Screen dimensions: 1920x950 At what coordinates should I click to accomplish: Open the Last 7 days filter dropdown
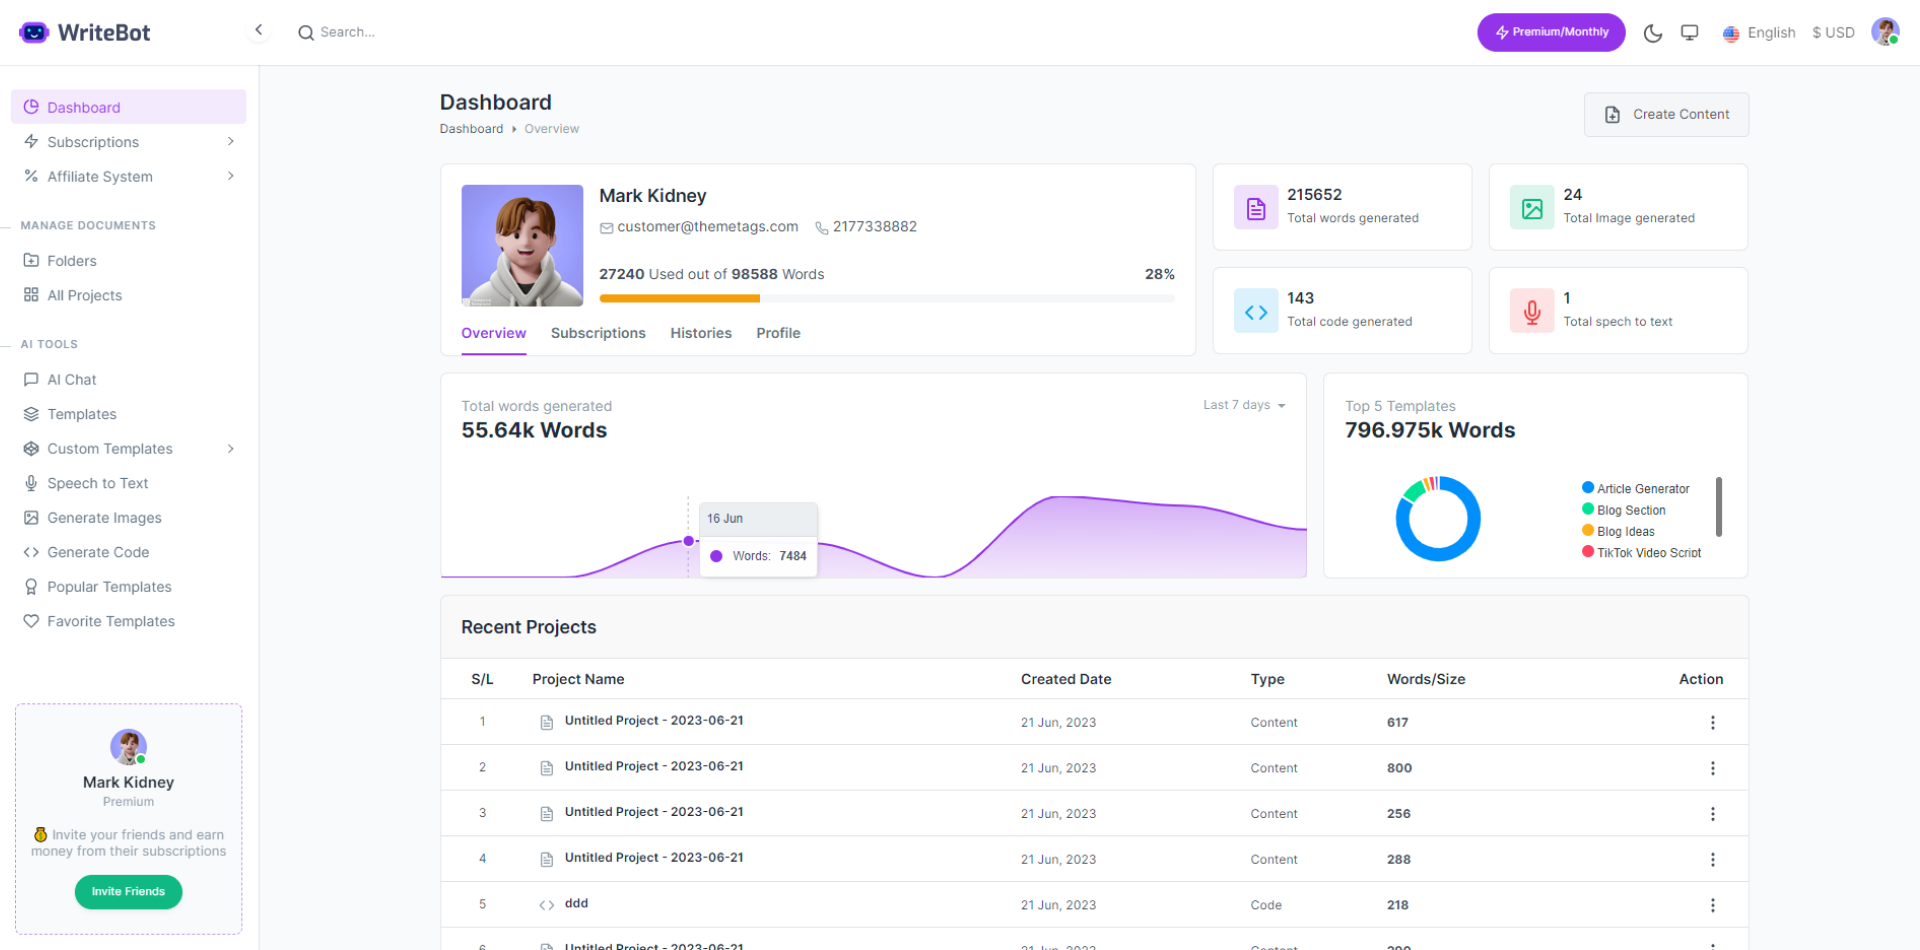(1243, 404)
